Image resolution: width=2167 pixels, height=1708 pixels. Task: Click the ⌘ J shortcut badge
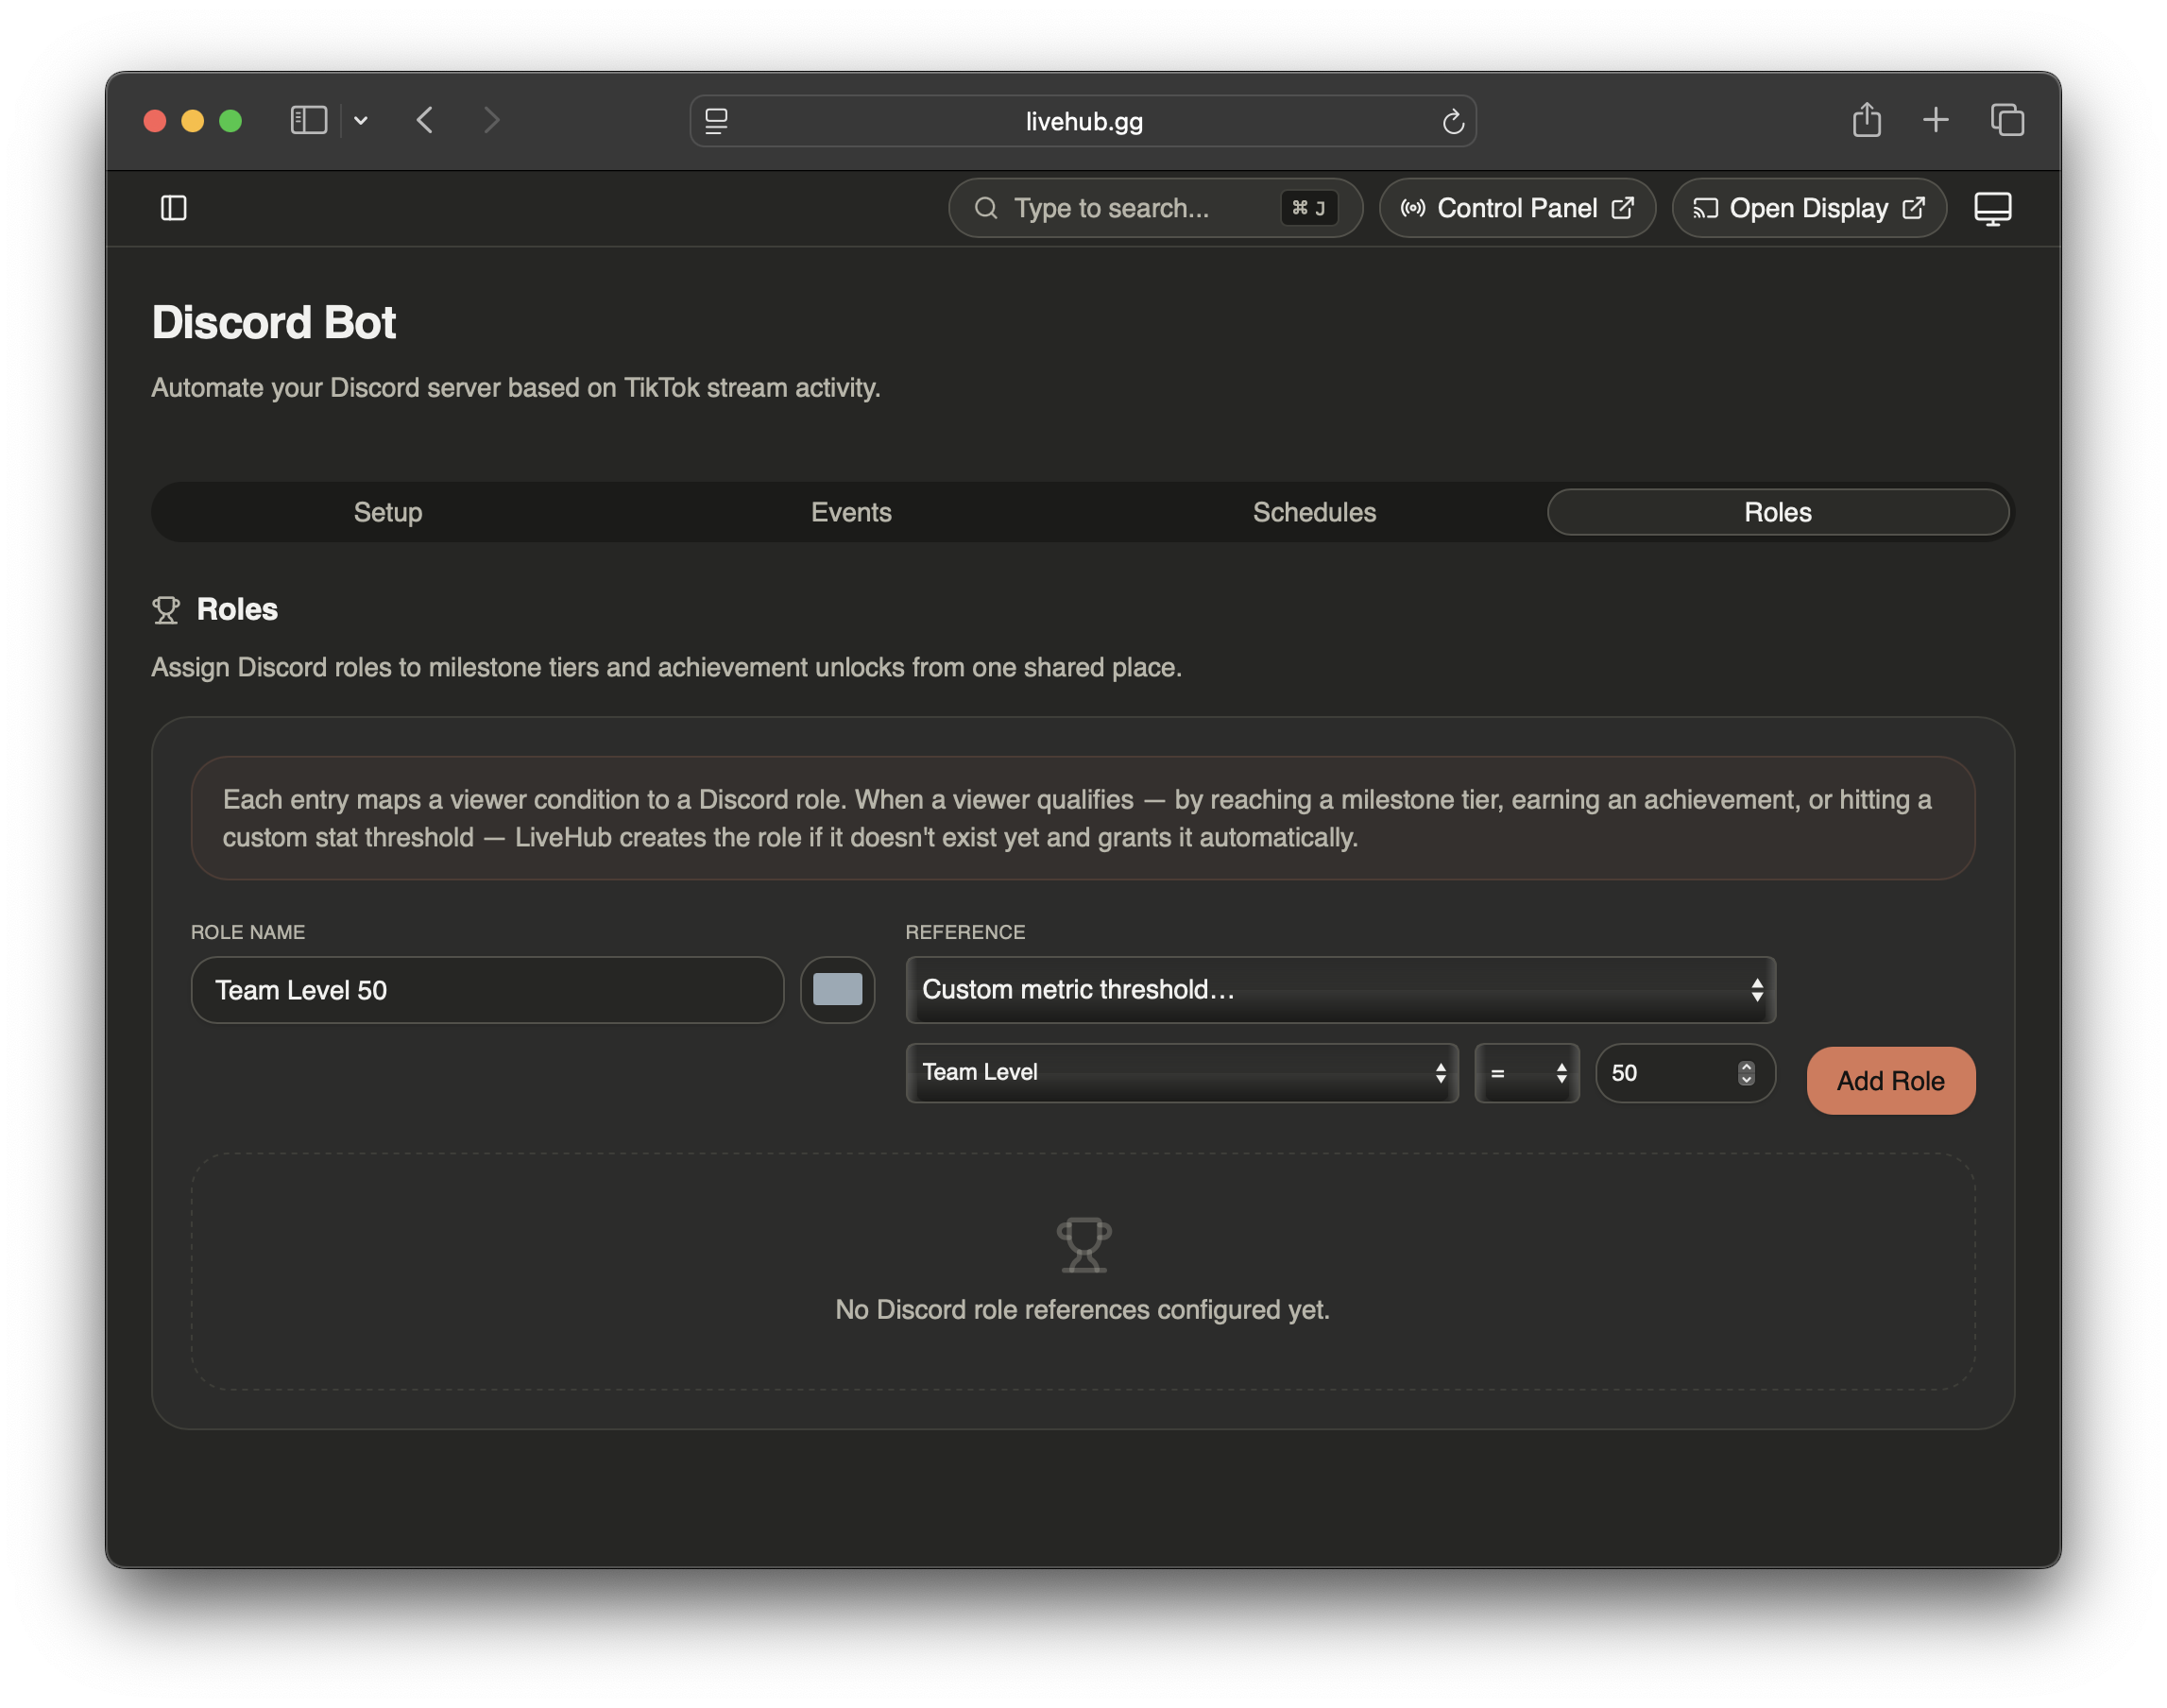click(x=1308, y=208)
